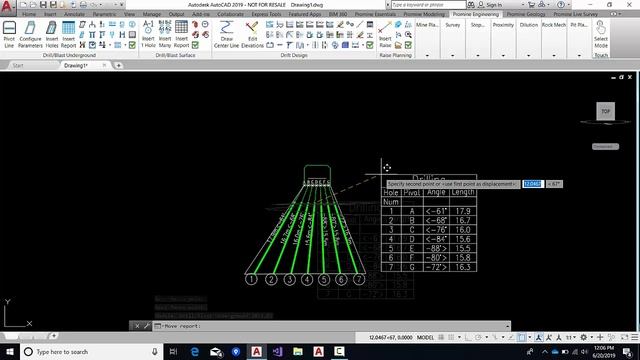
Task: Open the annotation scale 1:1 dropdown
Action: click(571, 338)
